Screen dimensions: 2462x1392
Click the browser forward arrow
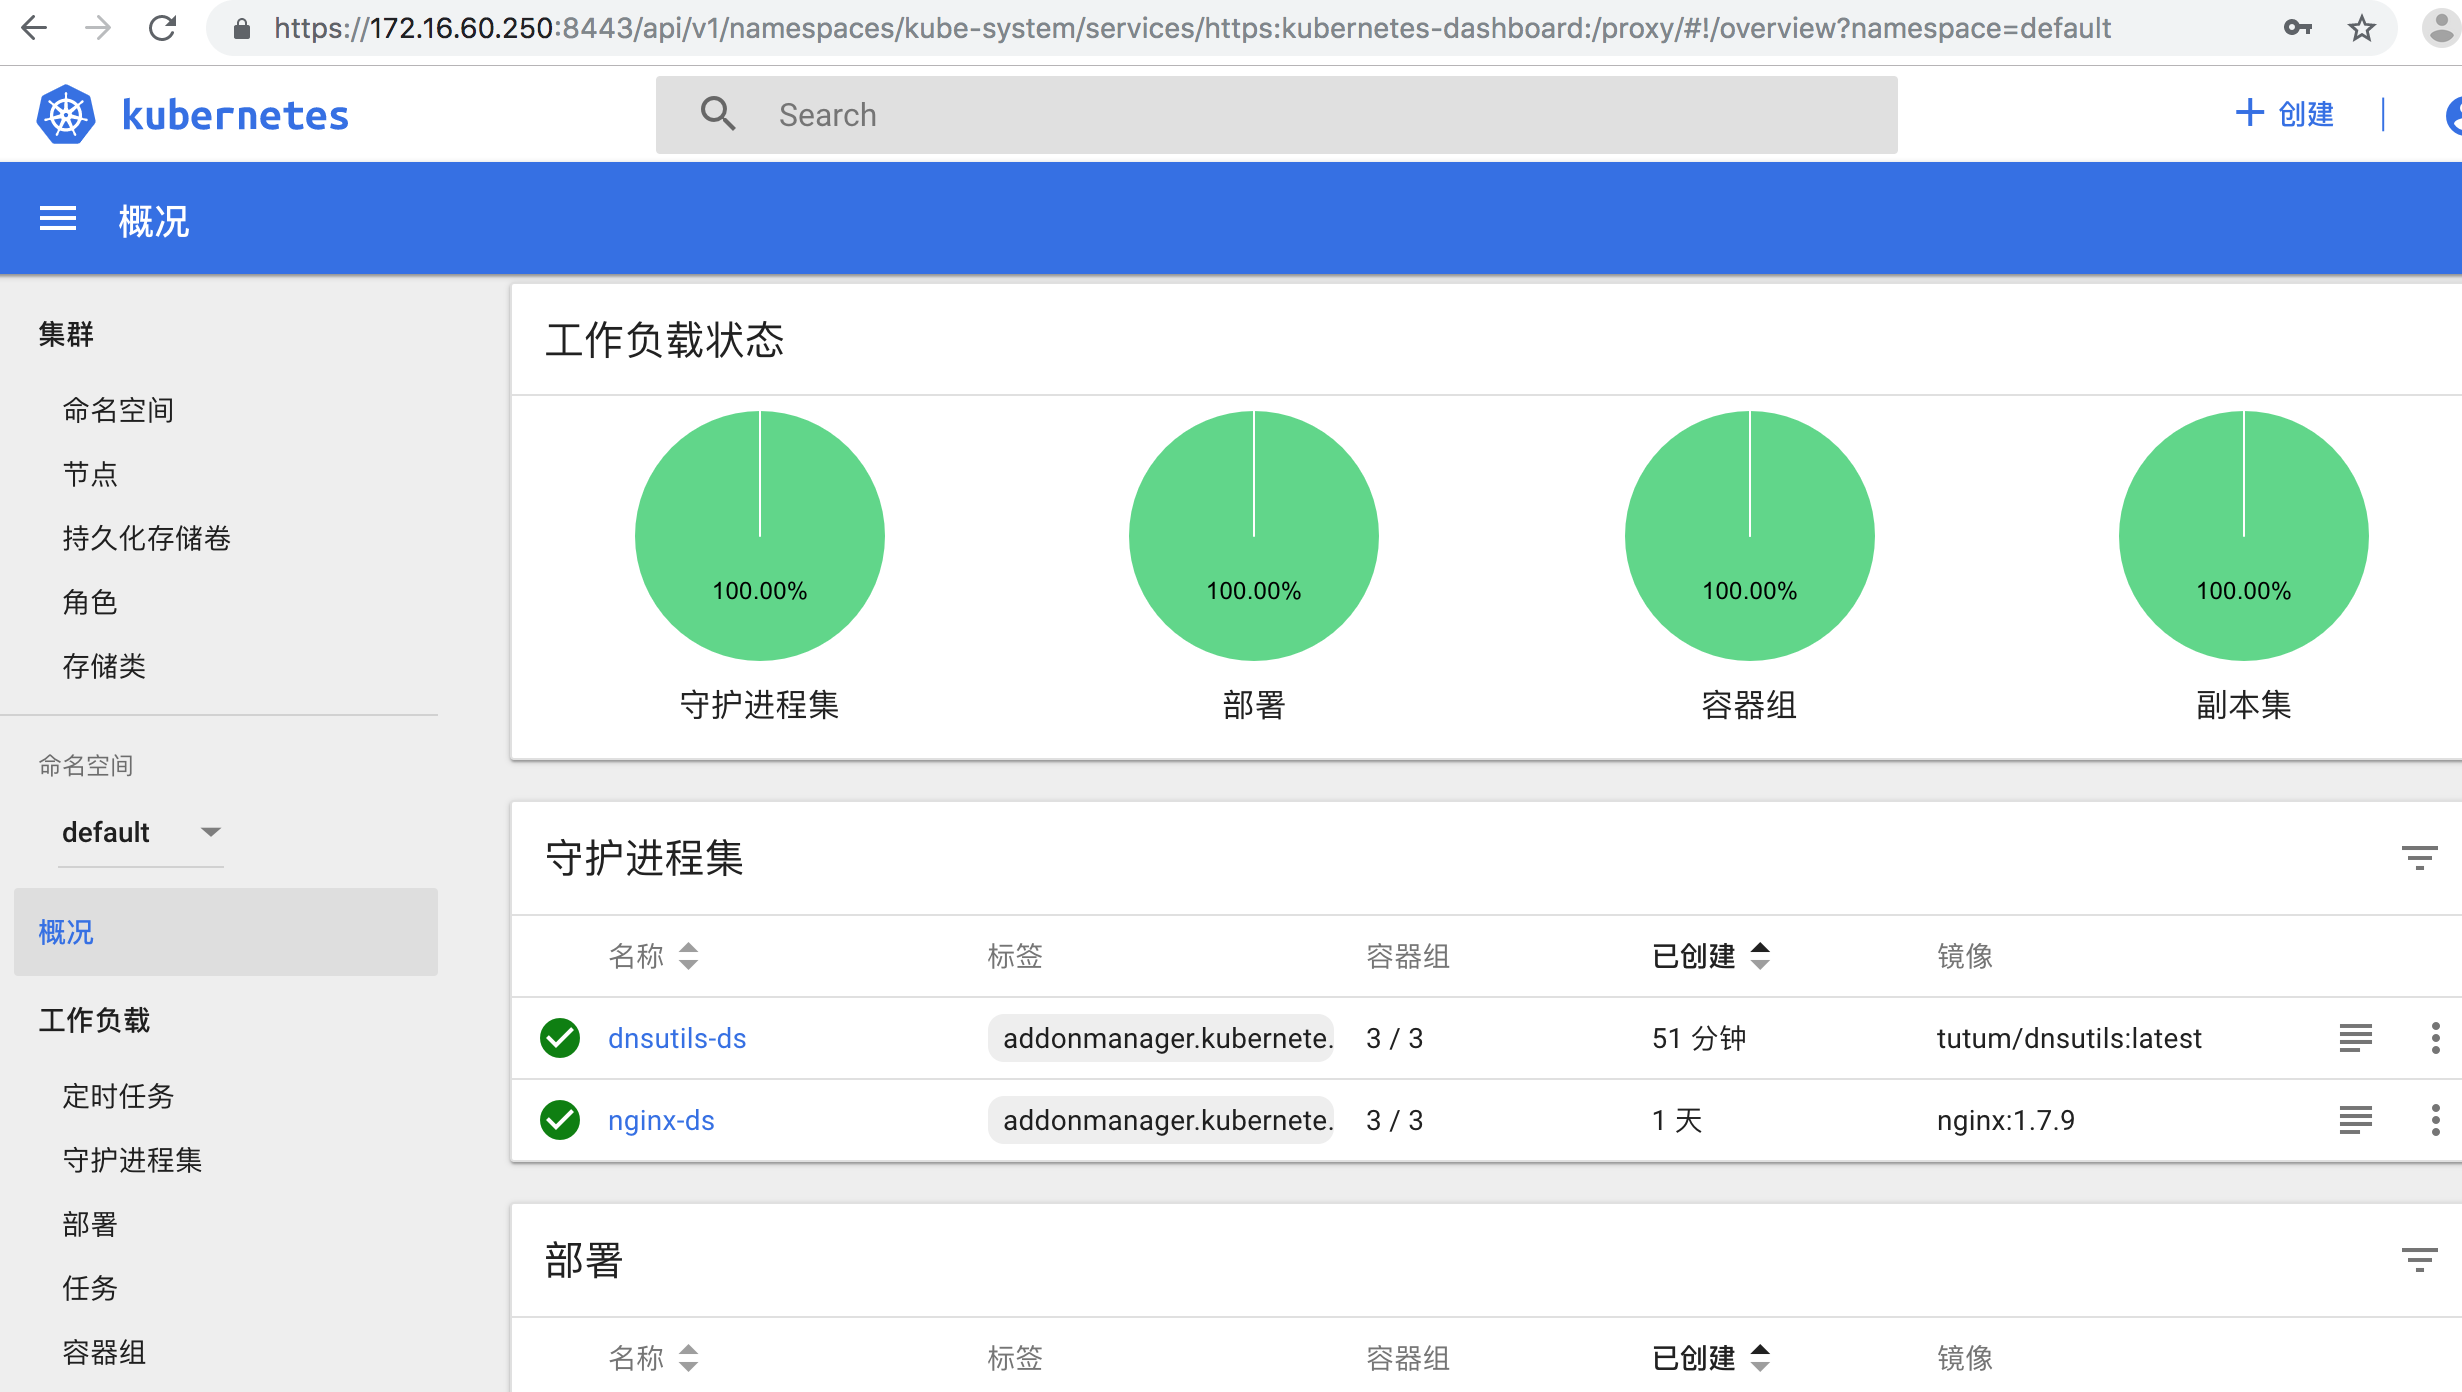98,28
